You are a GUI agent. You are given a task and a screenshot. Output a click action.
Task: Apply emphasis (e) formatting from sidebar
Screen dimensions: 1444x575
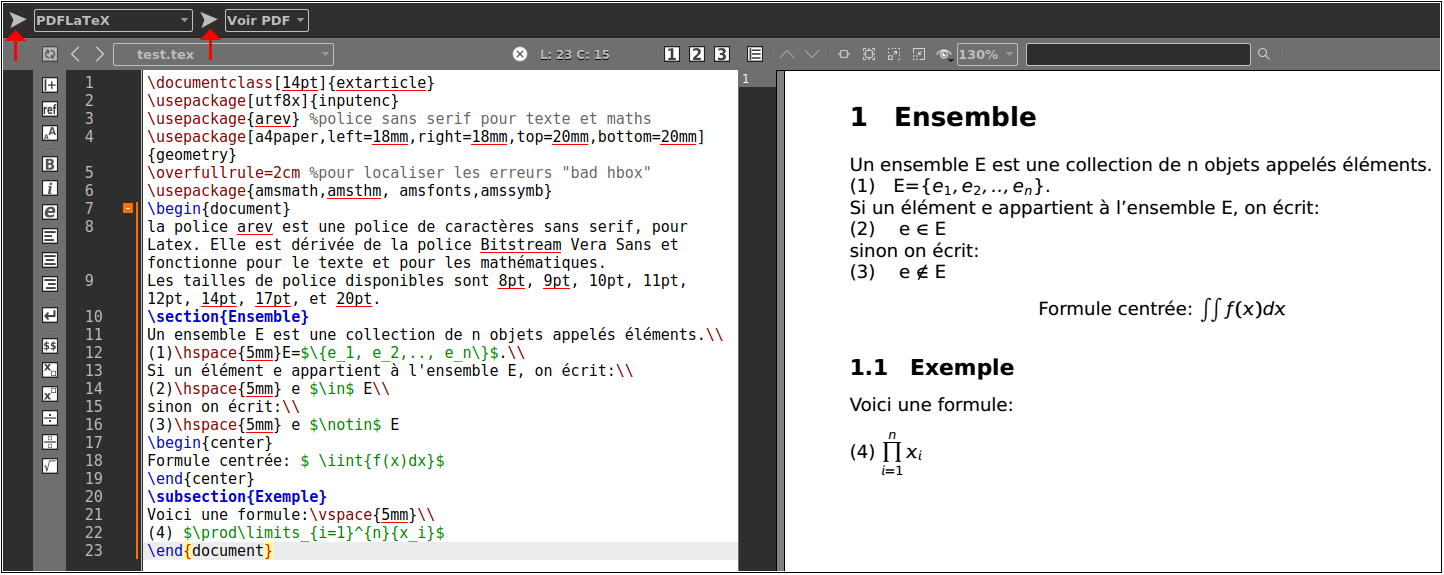point(50,212)
